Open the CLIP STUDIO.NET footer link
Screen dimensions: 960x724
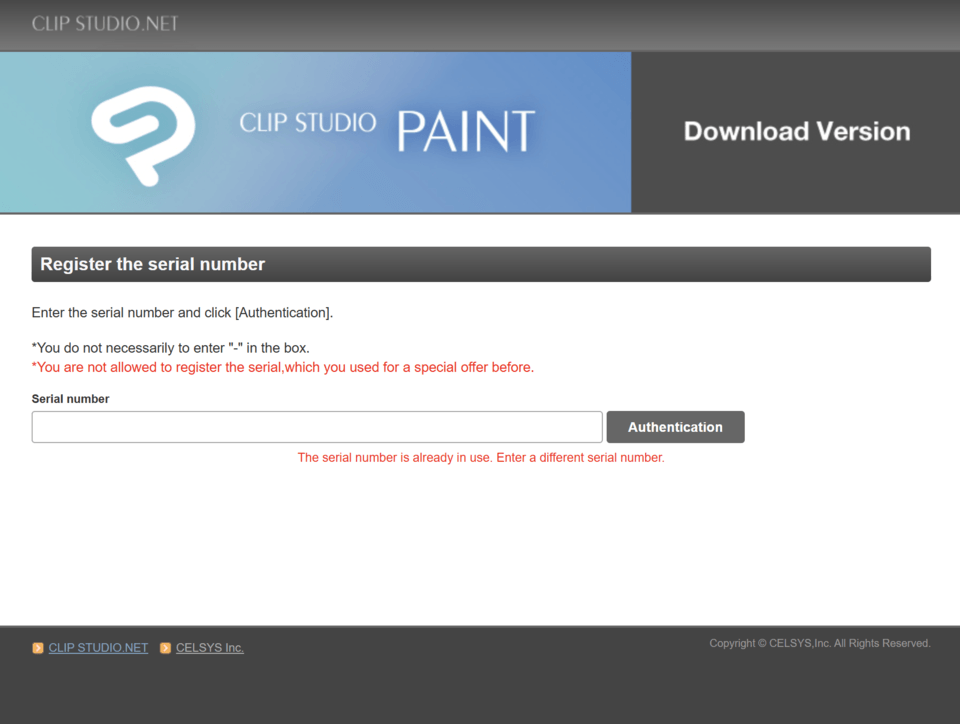click(98, 647)
